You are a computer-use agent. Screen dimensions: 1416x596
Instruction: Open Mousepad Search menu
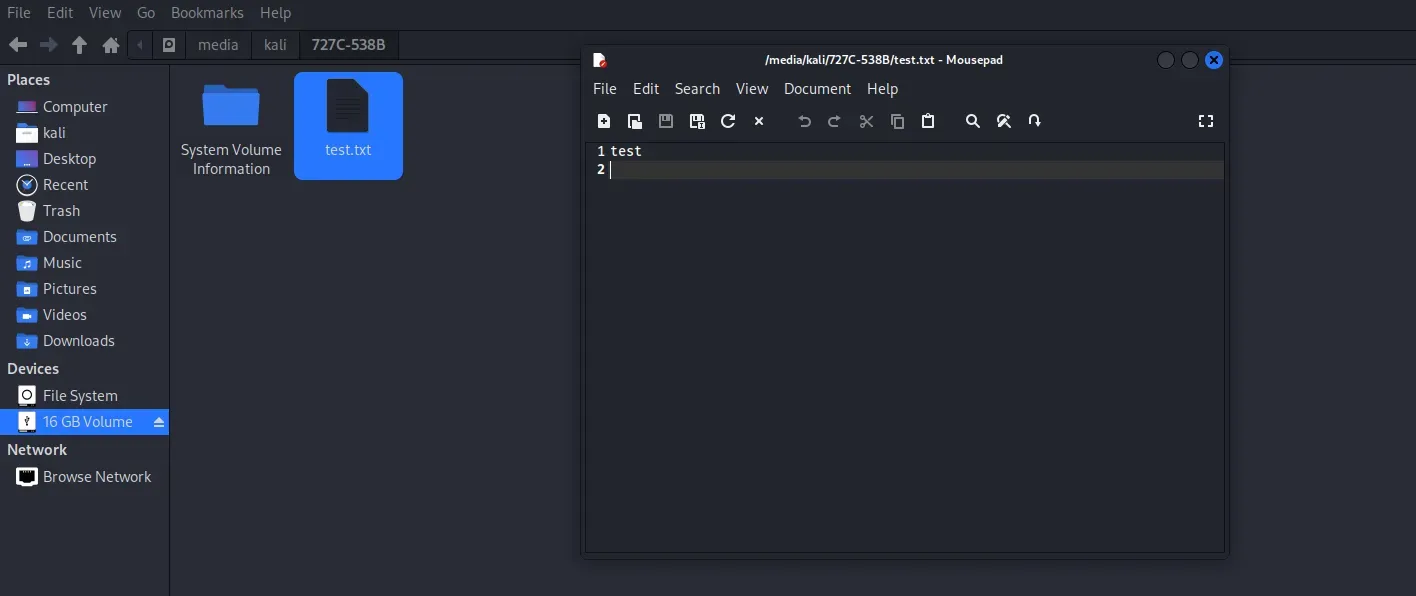[x=697, y=89]
